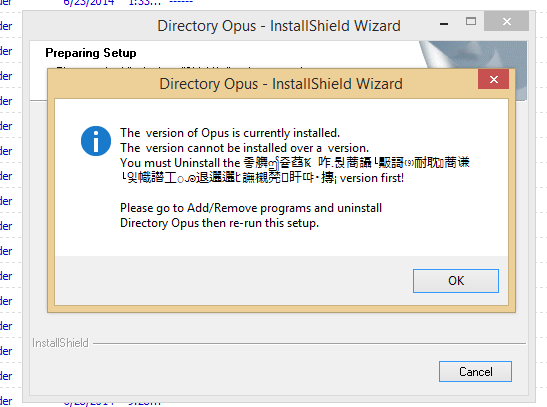
Task: Click the InstallShield label near the separator
Action: coord(60,343)
